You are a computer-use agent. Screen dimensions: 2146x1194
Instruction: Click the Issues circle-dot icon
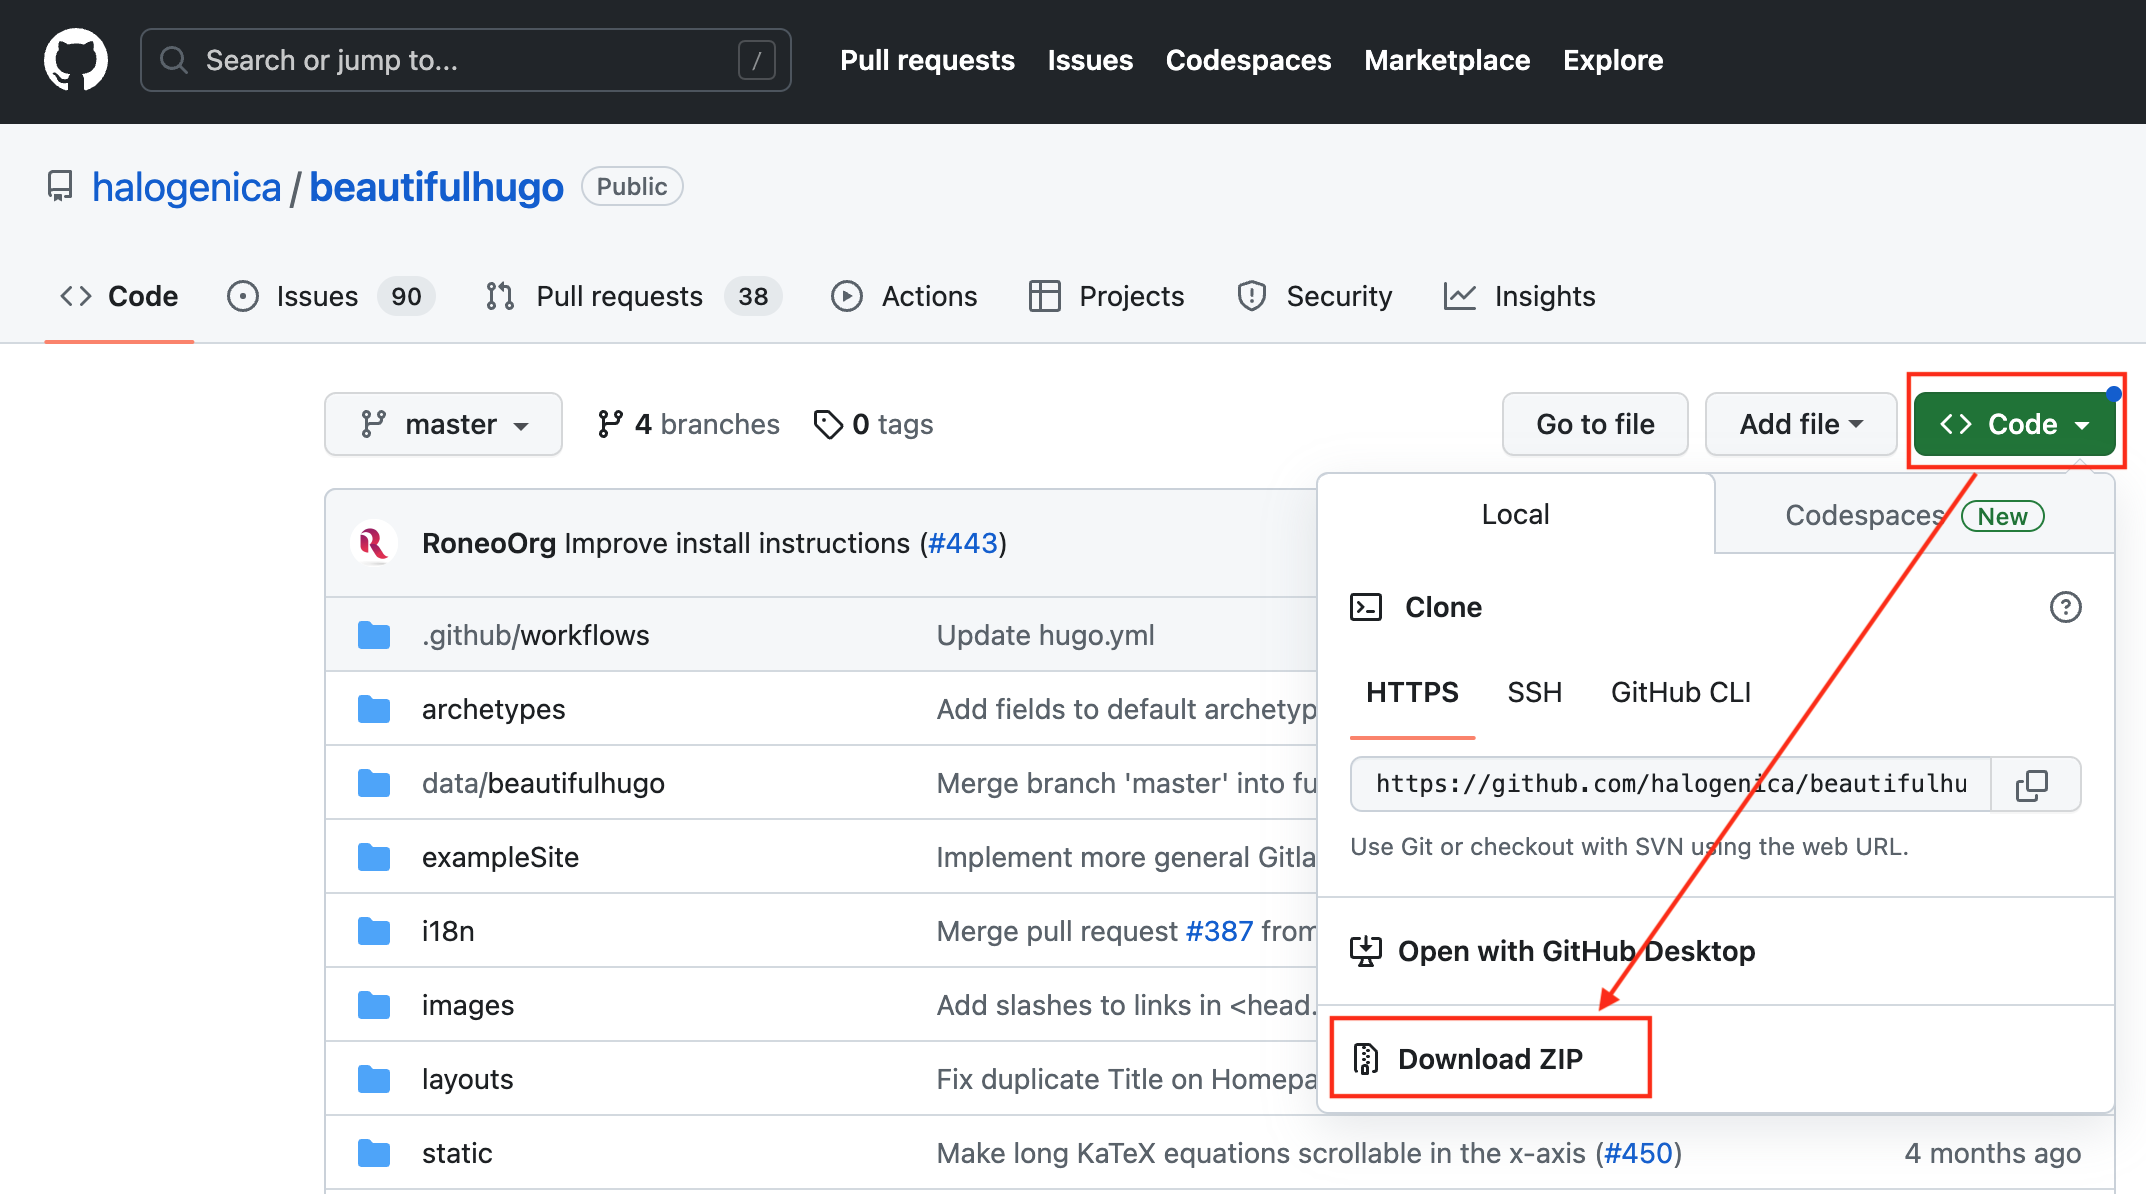(x=243, y=296)
